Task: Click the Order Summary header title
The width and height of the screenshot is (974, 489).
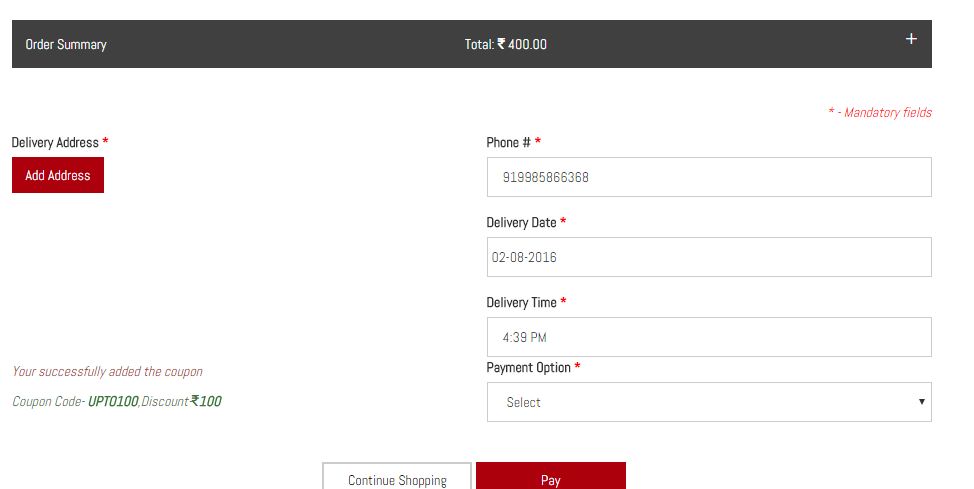Action: [66, 45]
